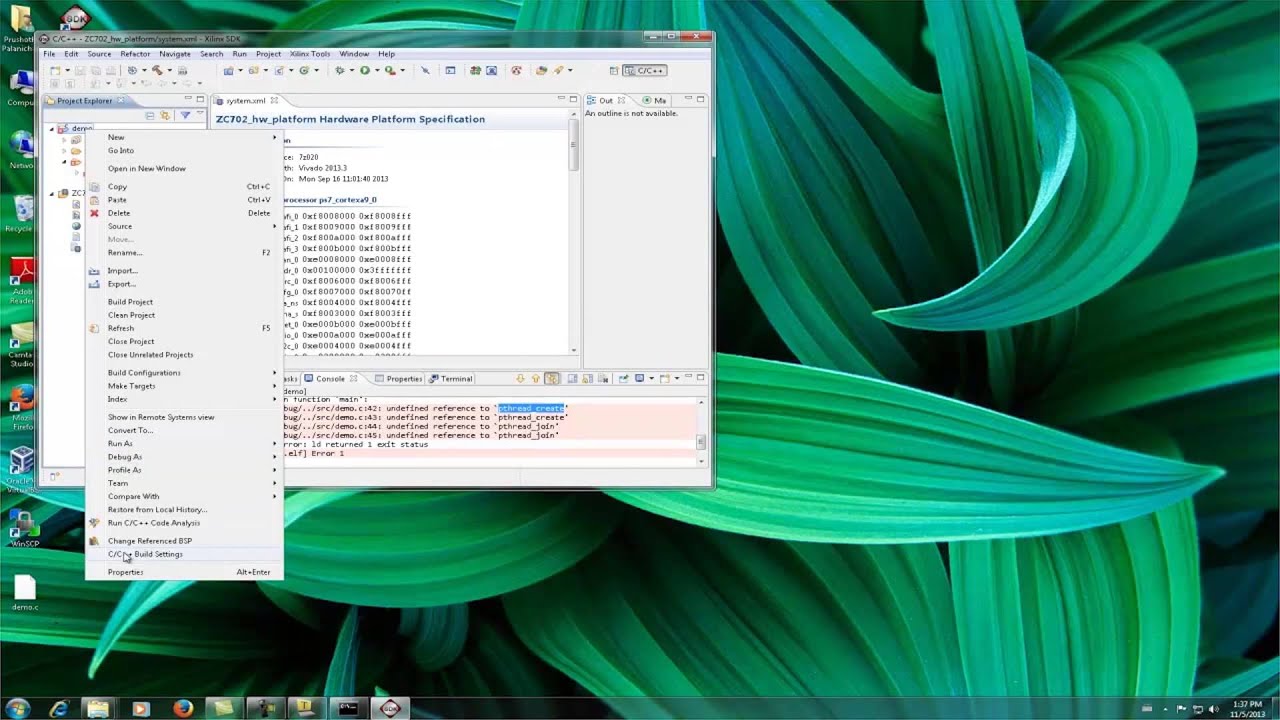Open the Xilinx Tools menu
The height and width of the screenshot is (720, 1280).
[310, 54]
